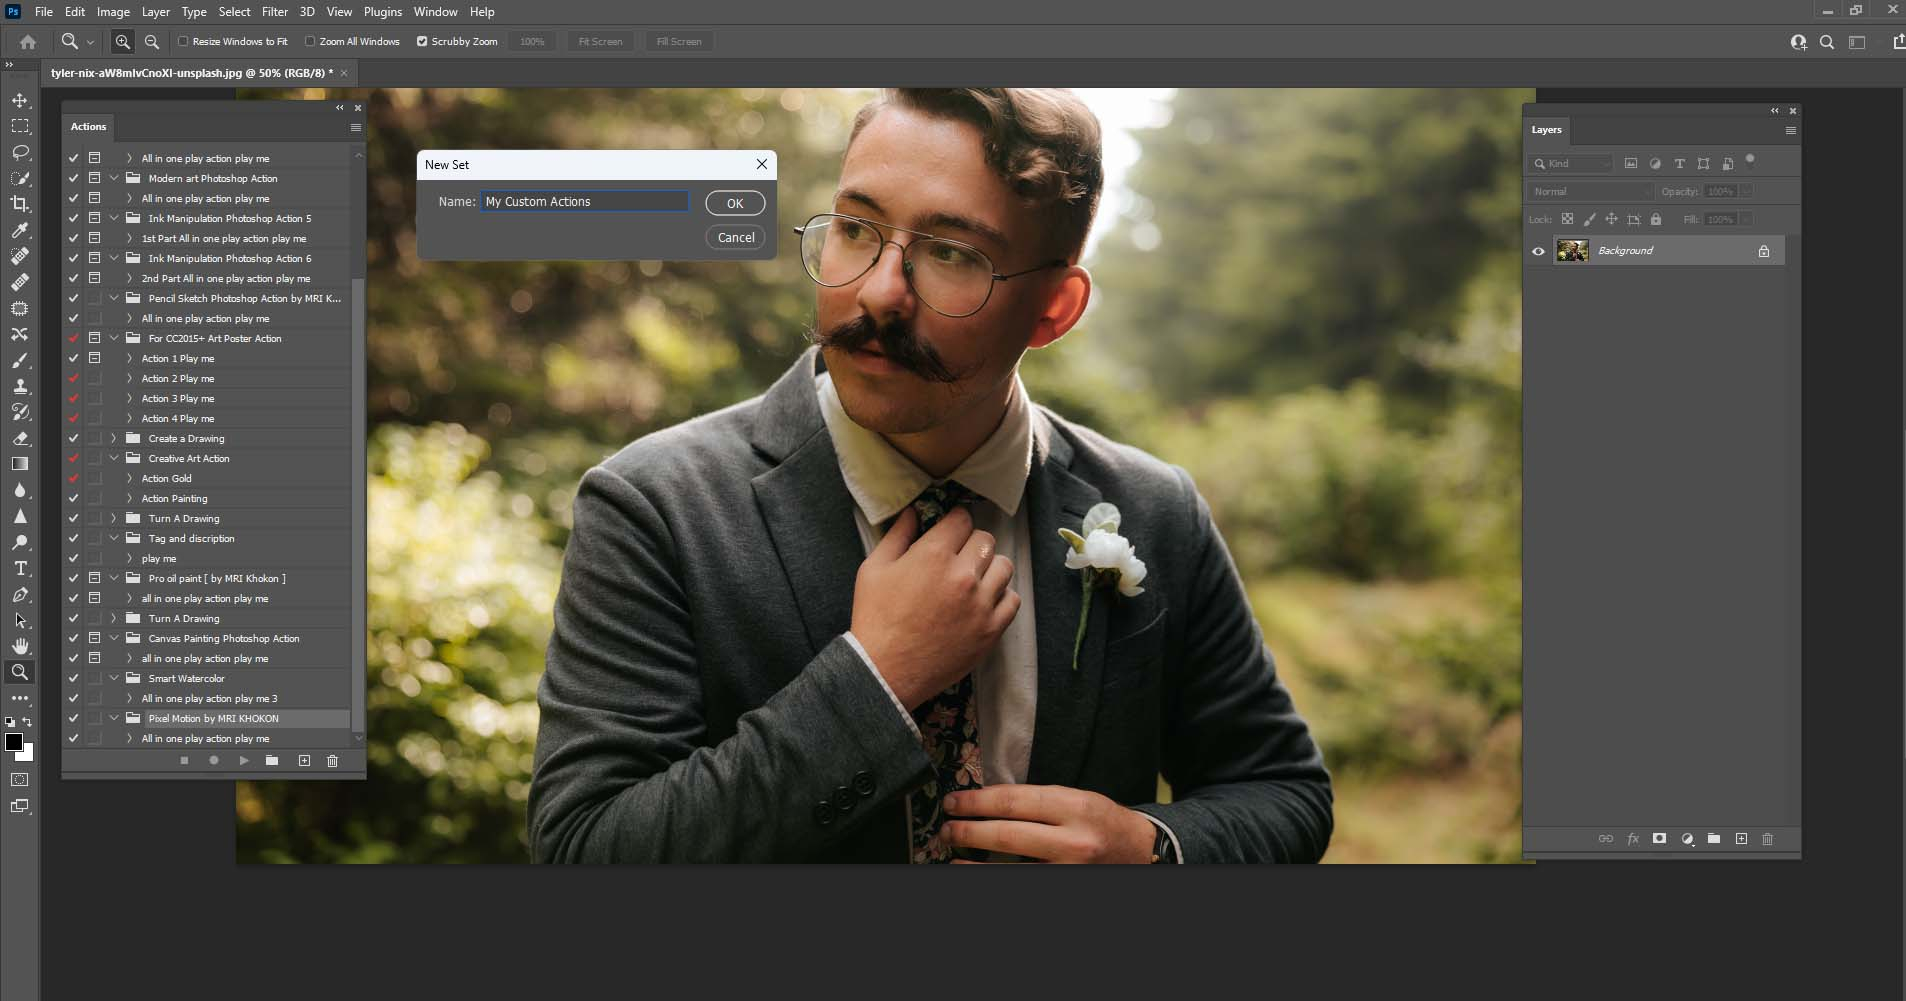Click the Delete action trash icon
Image resolution: width=1906 pixels, height=1001 pixels.
pyautogui.click(x=333, y=761)
